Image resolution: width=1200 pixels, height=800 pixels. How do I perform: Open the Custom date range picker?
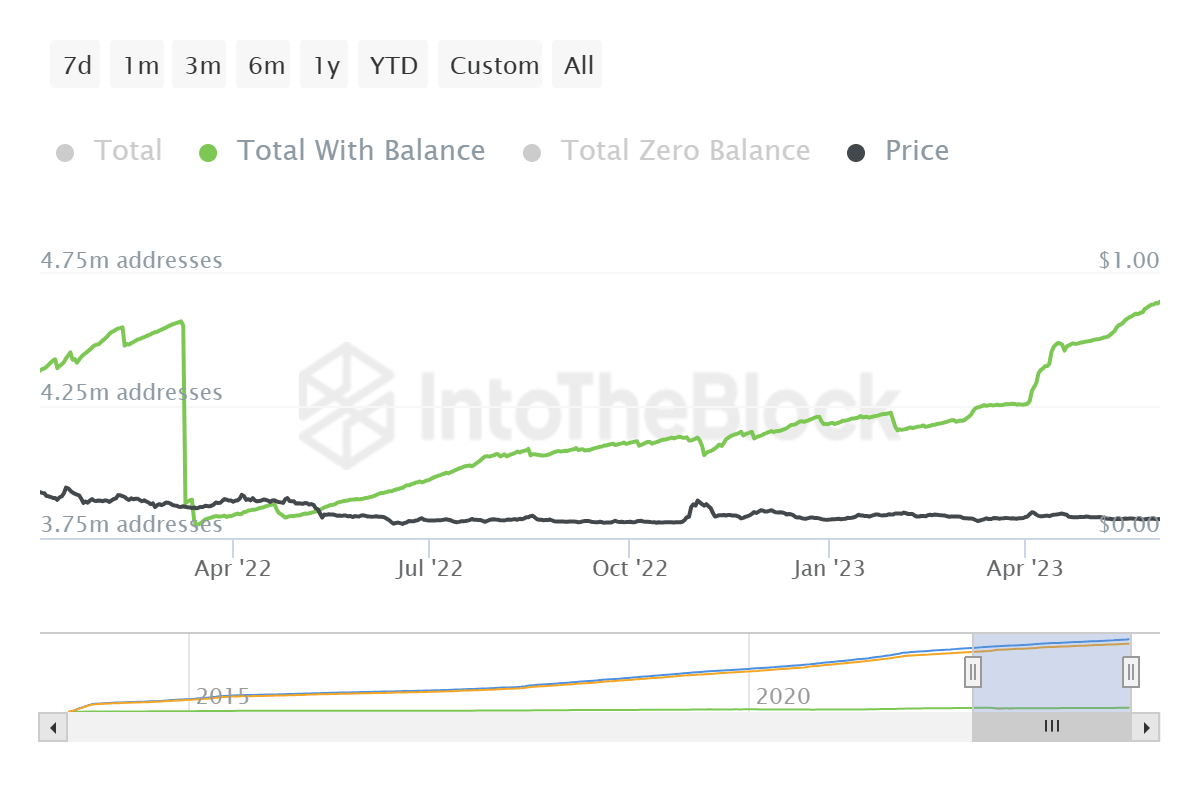coord(493,66)
